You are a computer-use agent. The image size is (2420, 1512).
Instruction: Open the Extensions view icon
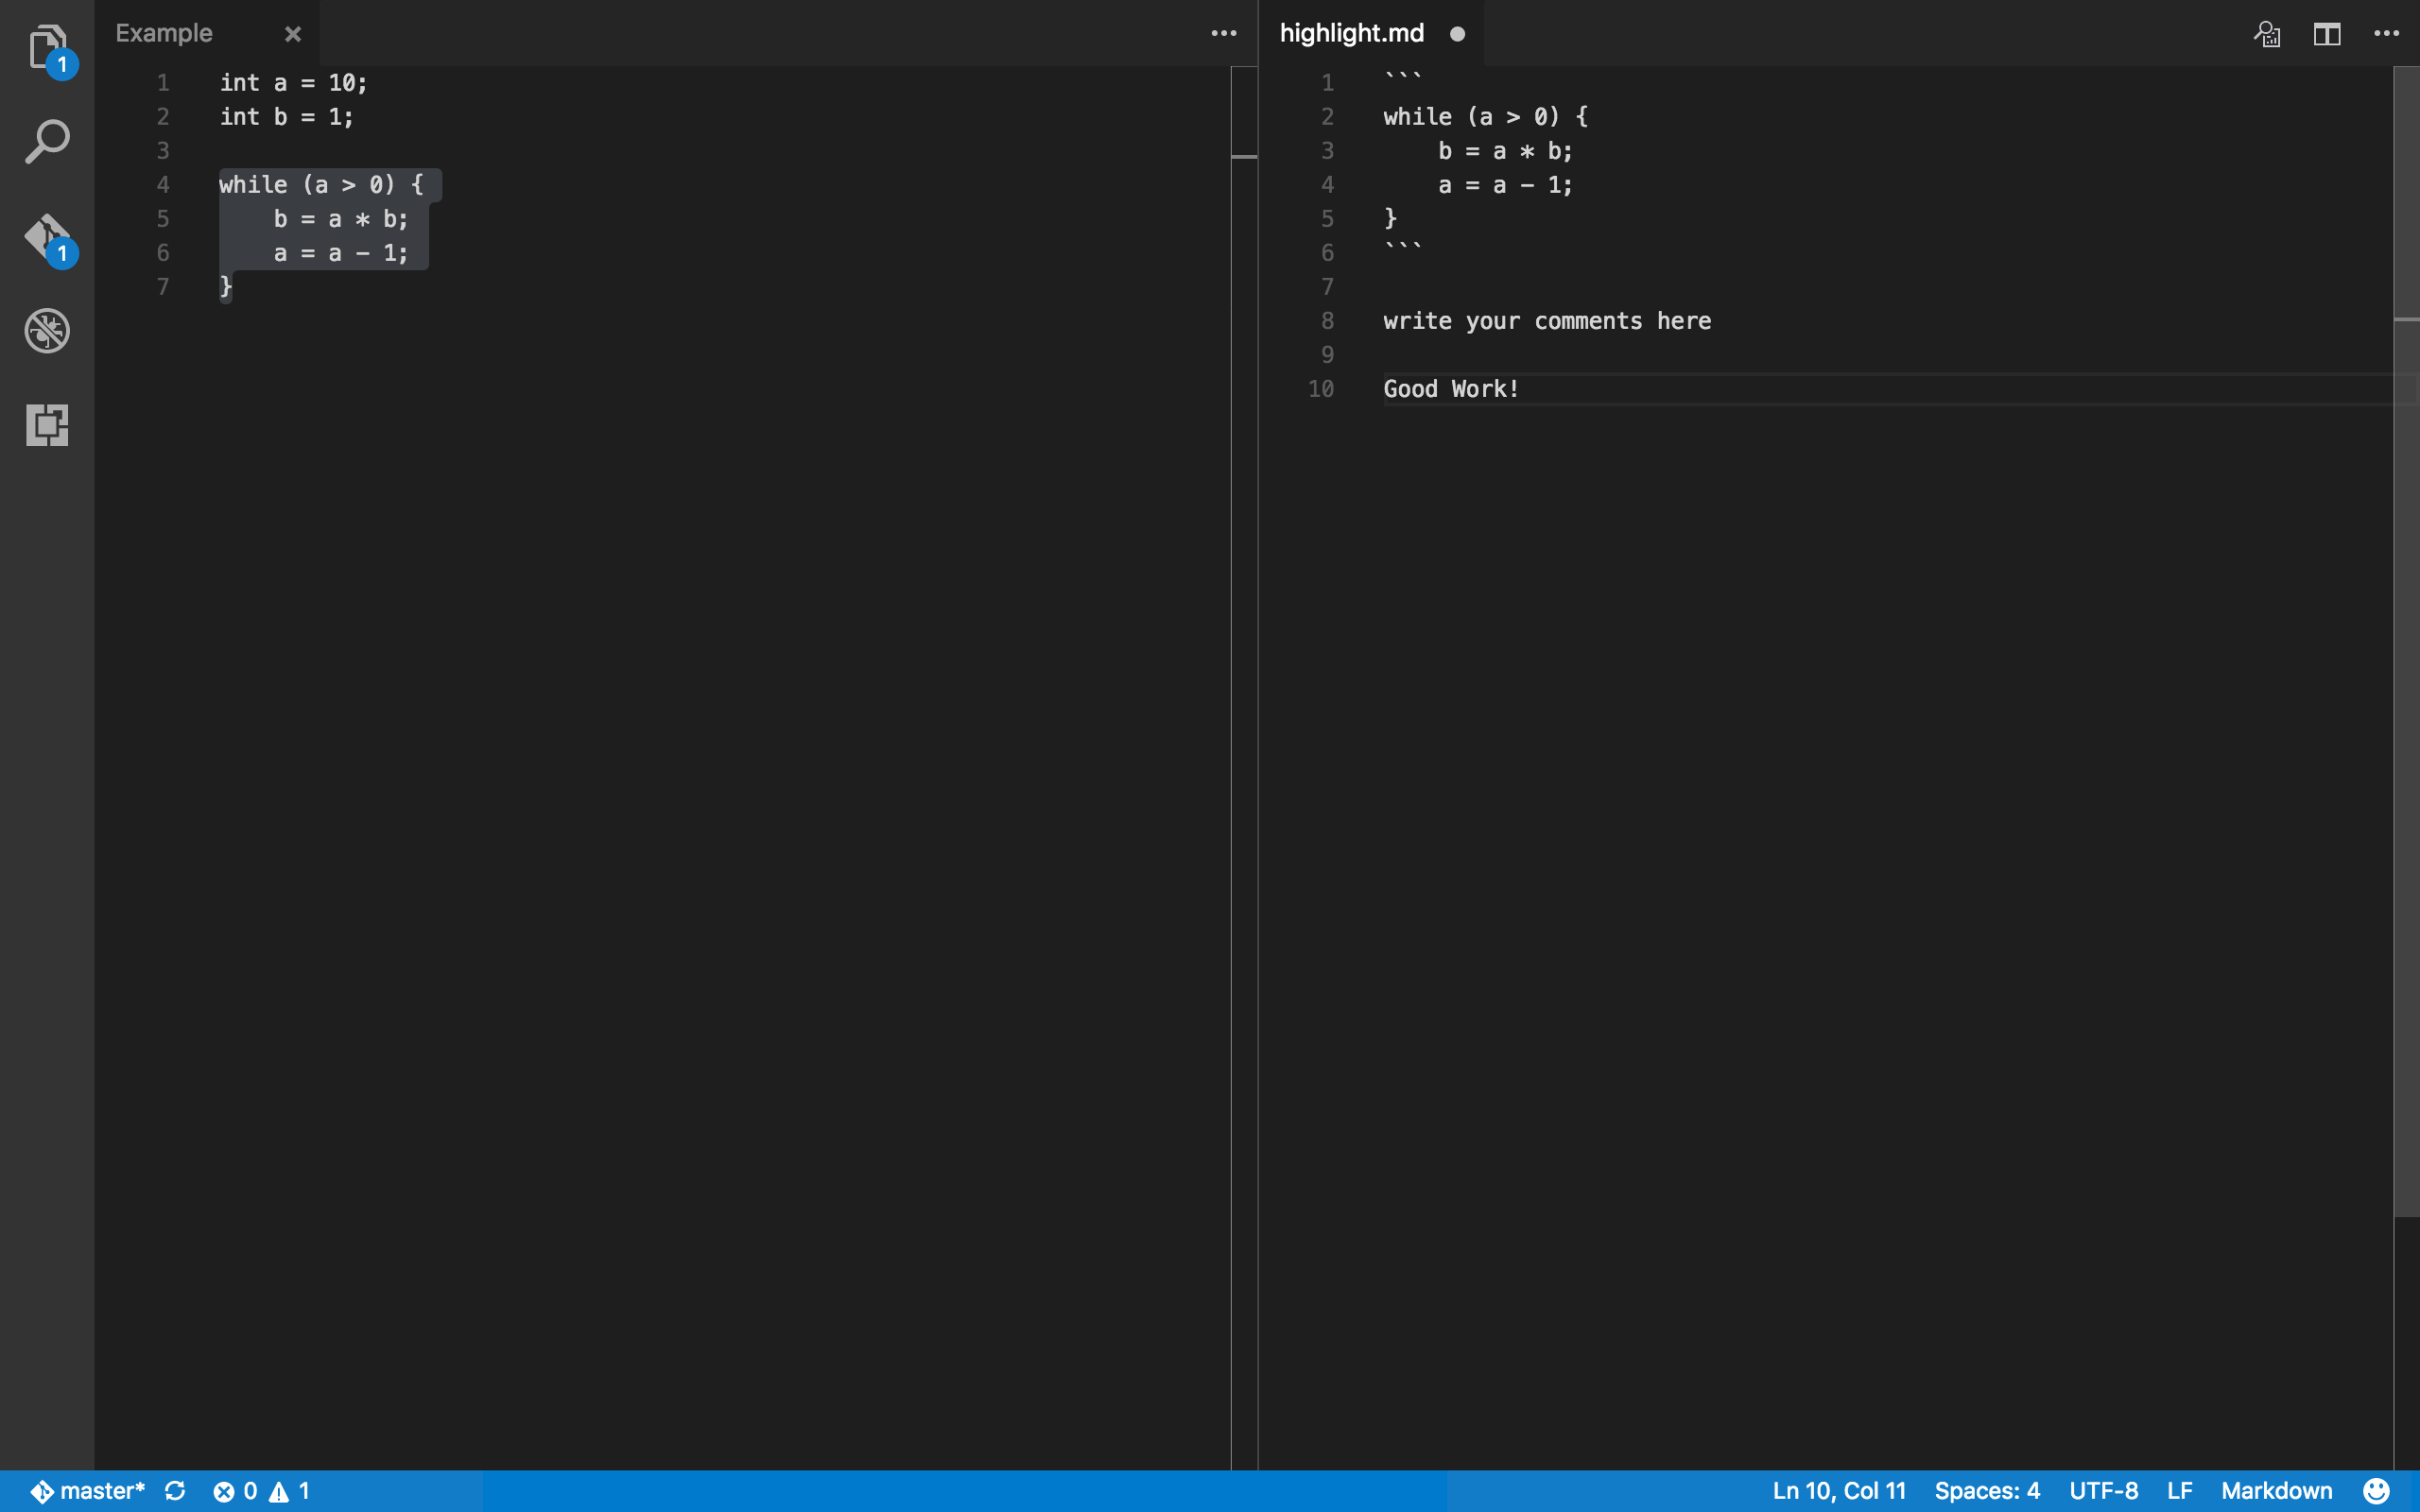(47, 425)
